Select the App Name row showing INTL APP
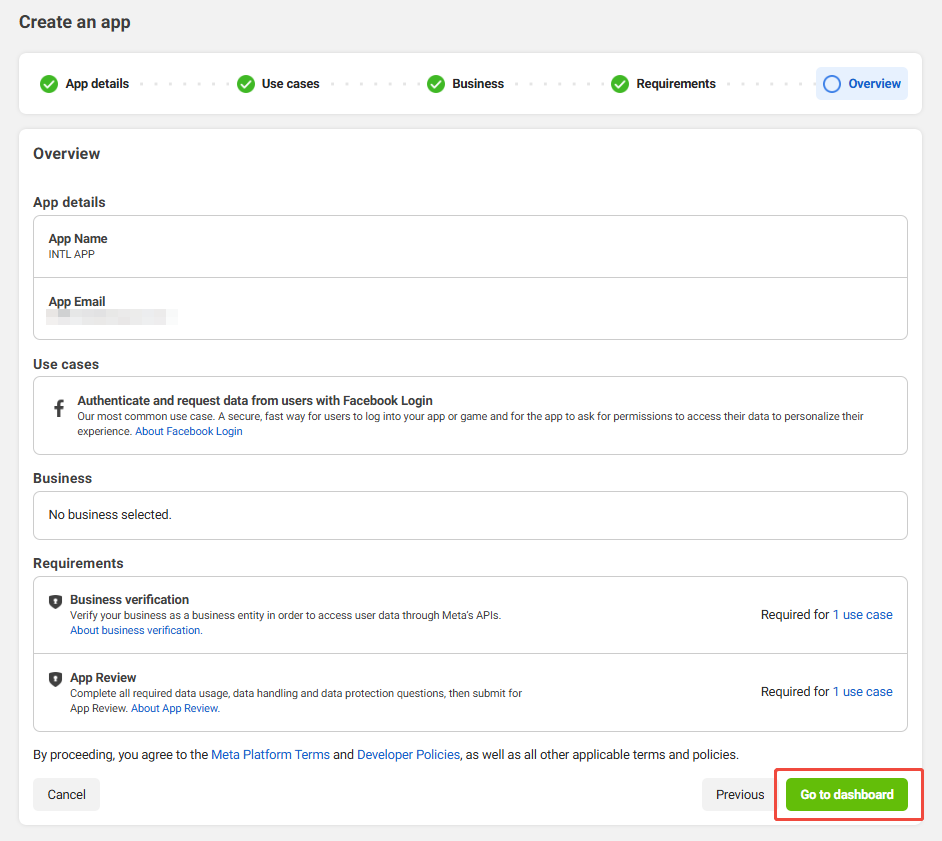The height and width of the screenshot is (841, 942). (x=470, y=246)
